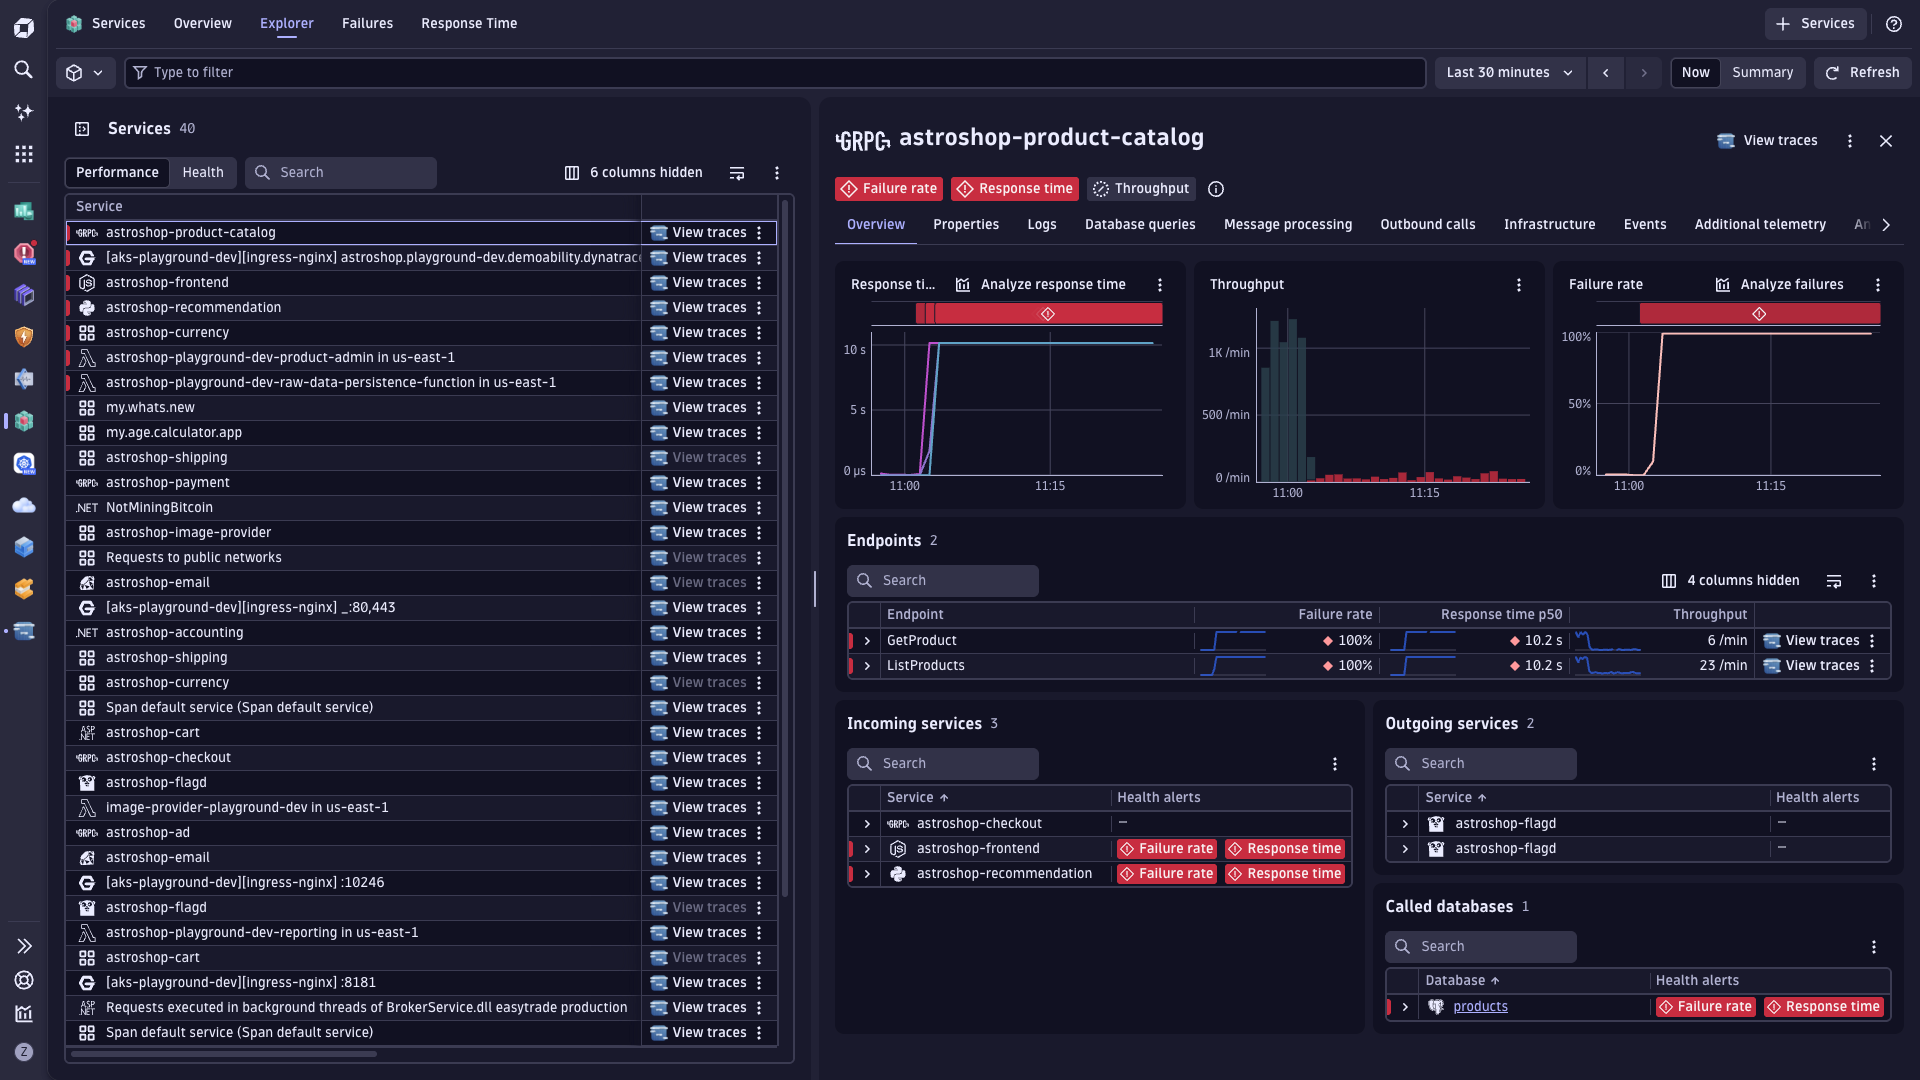Open the products database link
Viewport: 1920px width, 1080px height.
1480,1007
